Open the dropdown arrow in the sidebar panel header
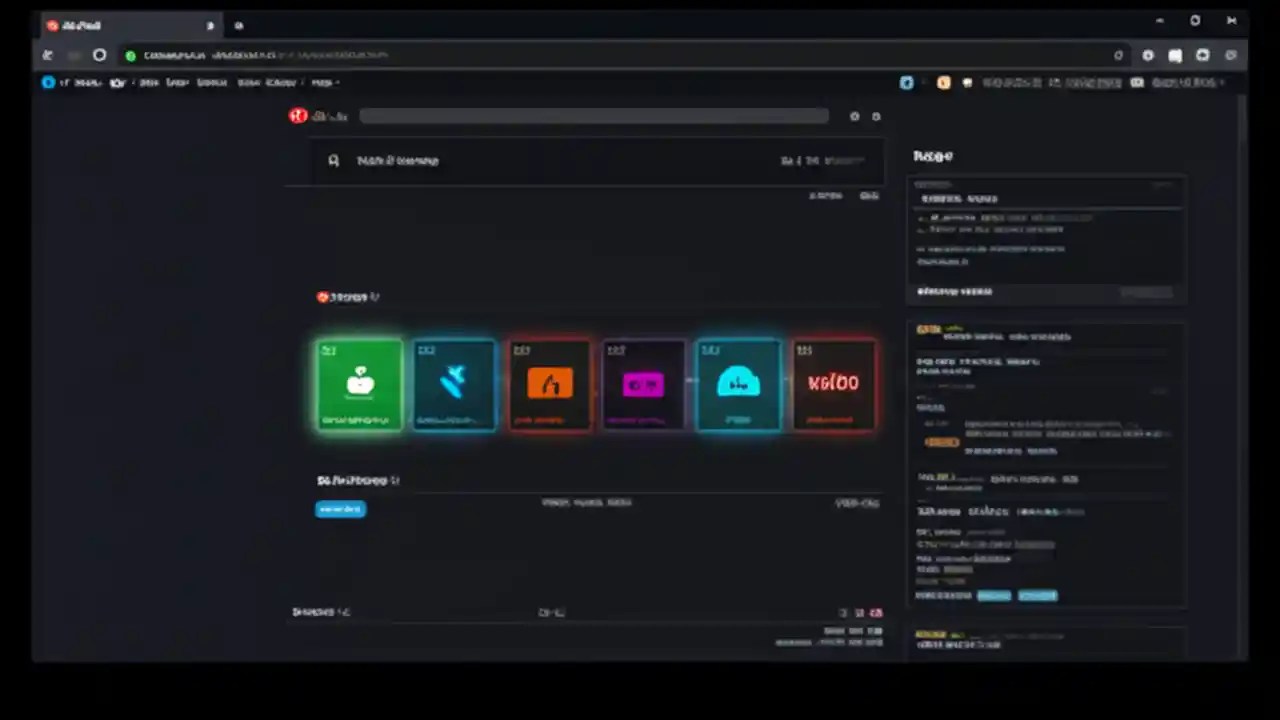The image size is (1280, 720). click(1163, 184)
